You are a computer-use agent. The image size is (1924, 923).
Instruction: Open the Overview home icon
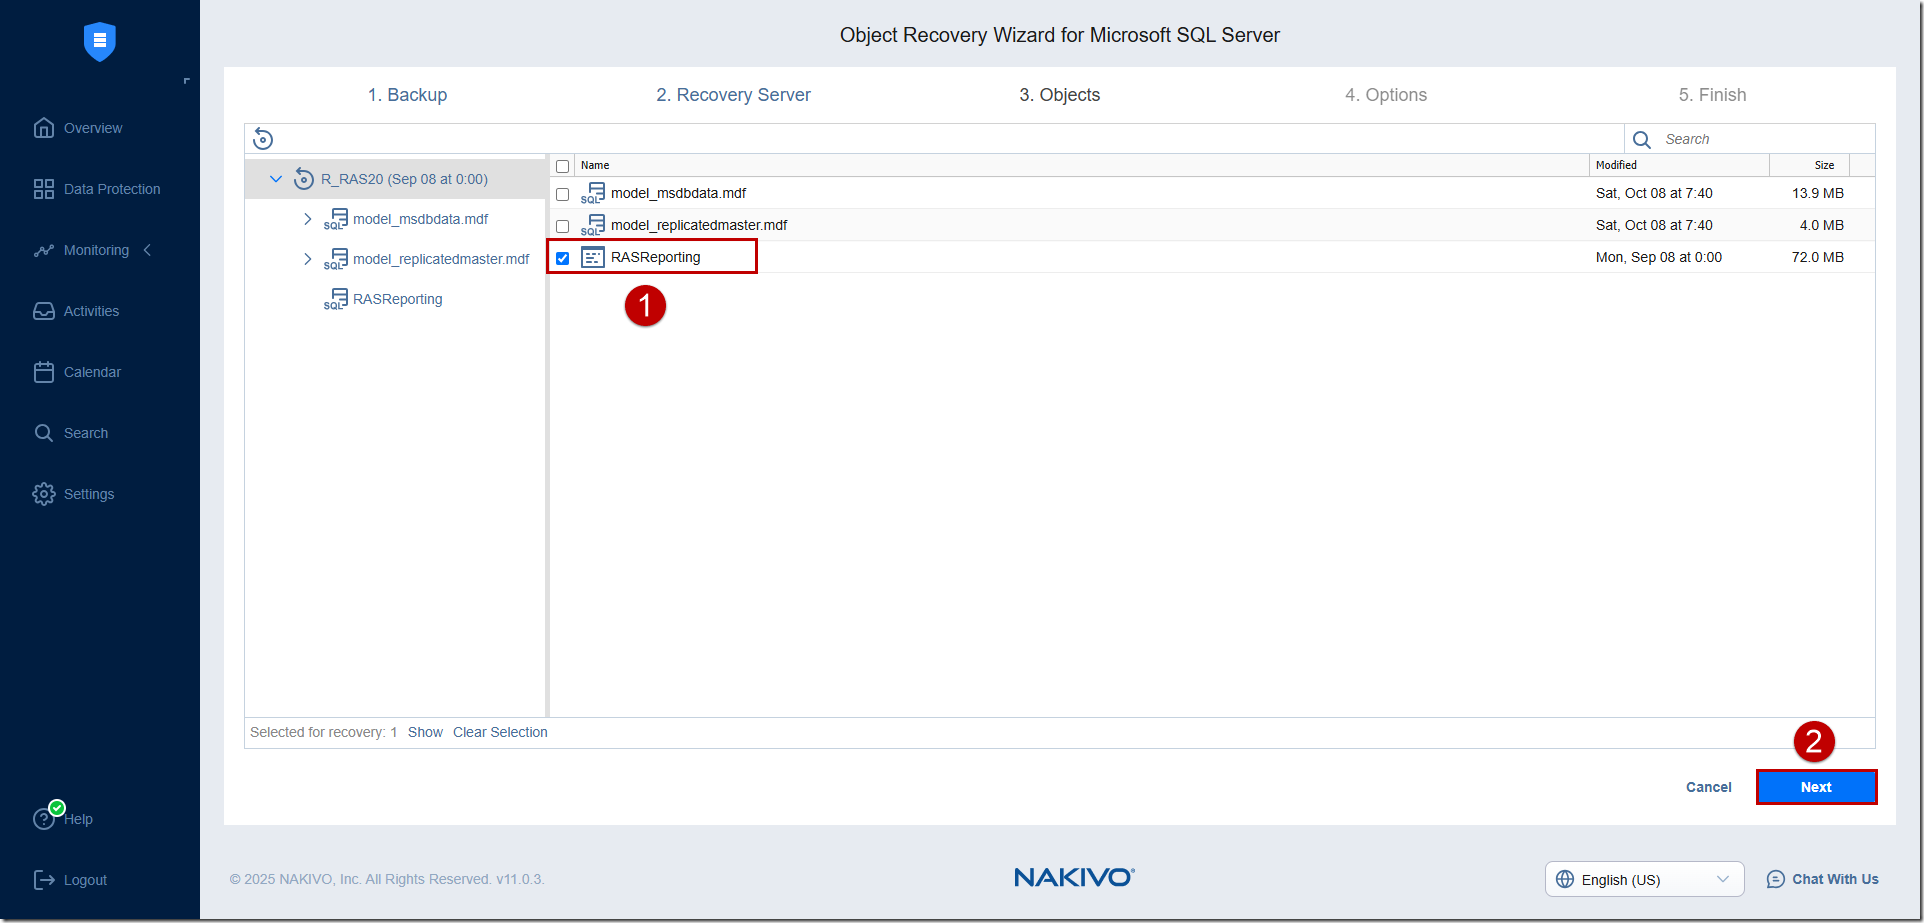click(x=44, y=128)
